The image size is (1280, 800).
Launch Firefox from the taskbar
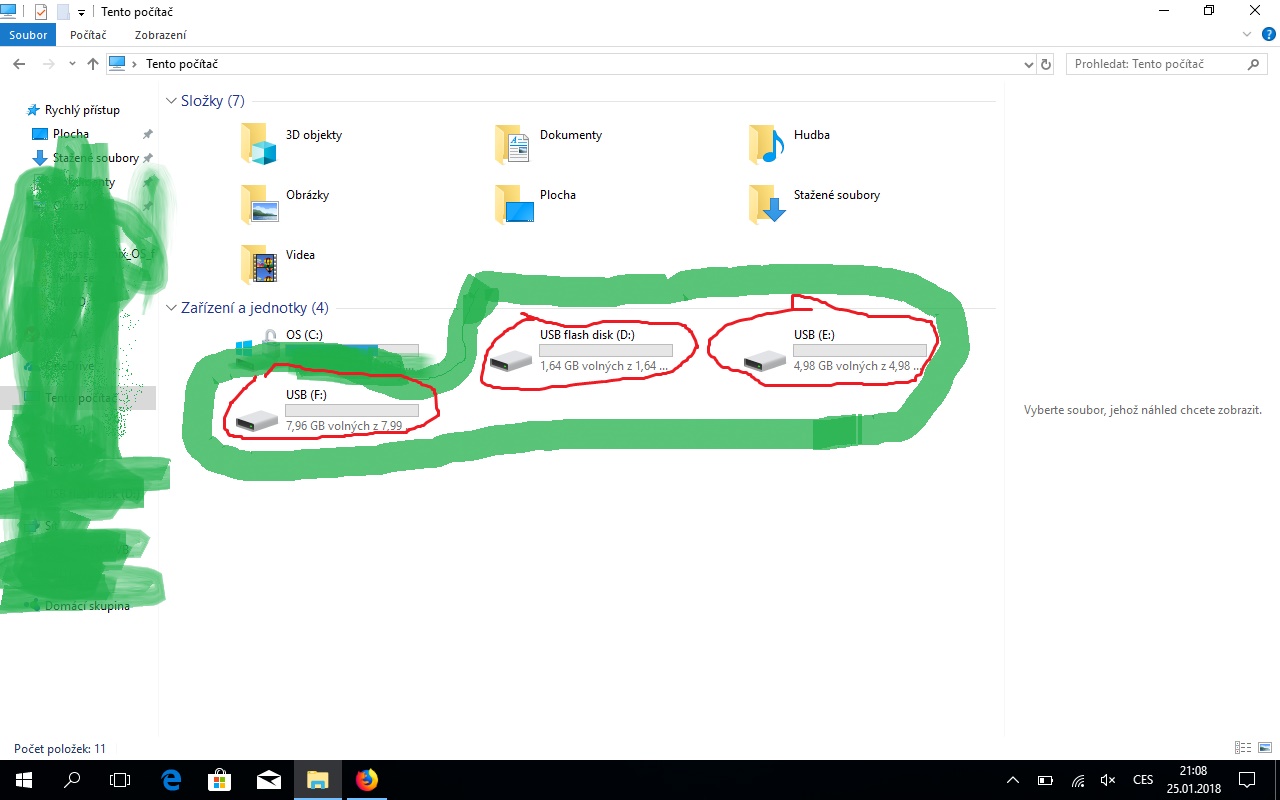(367, 780)
